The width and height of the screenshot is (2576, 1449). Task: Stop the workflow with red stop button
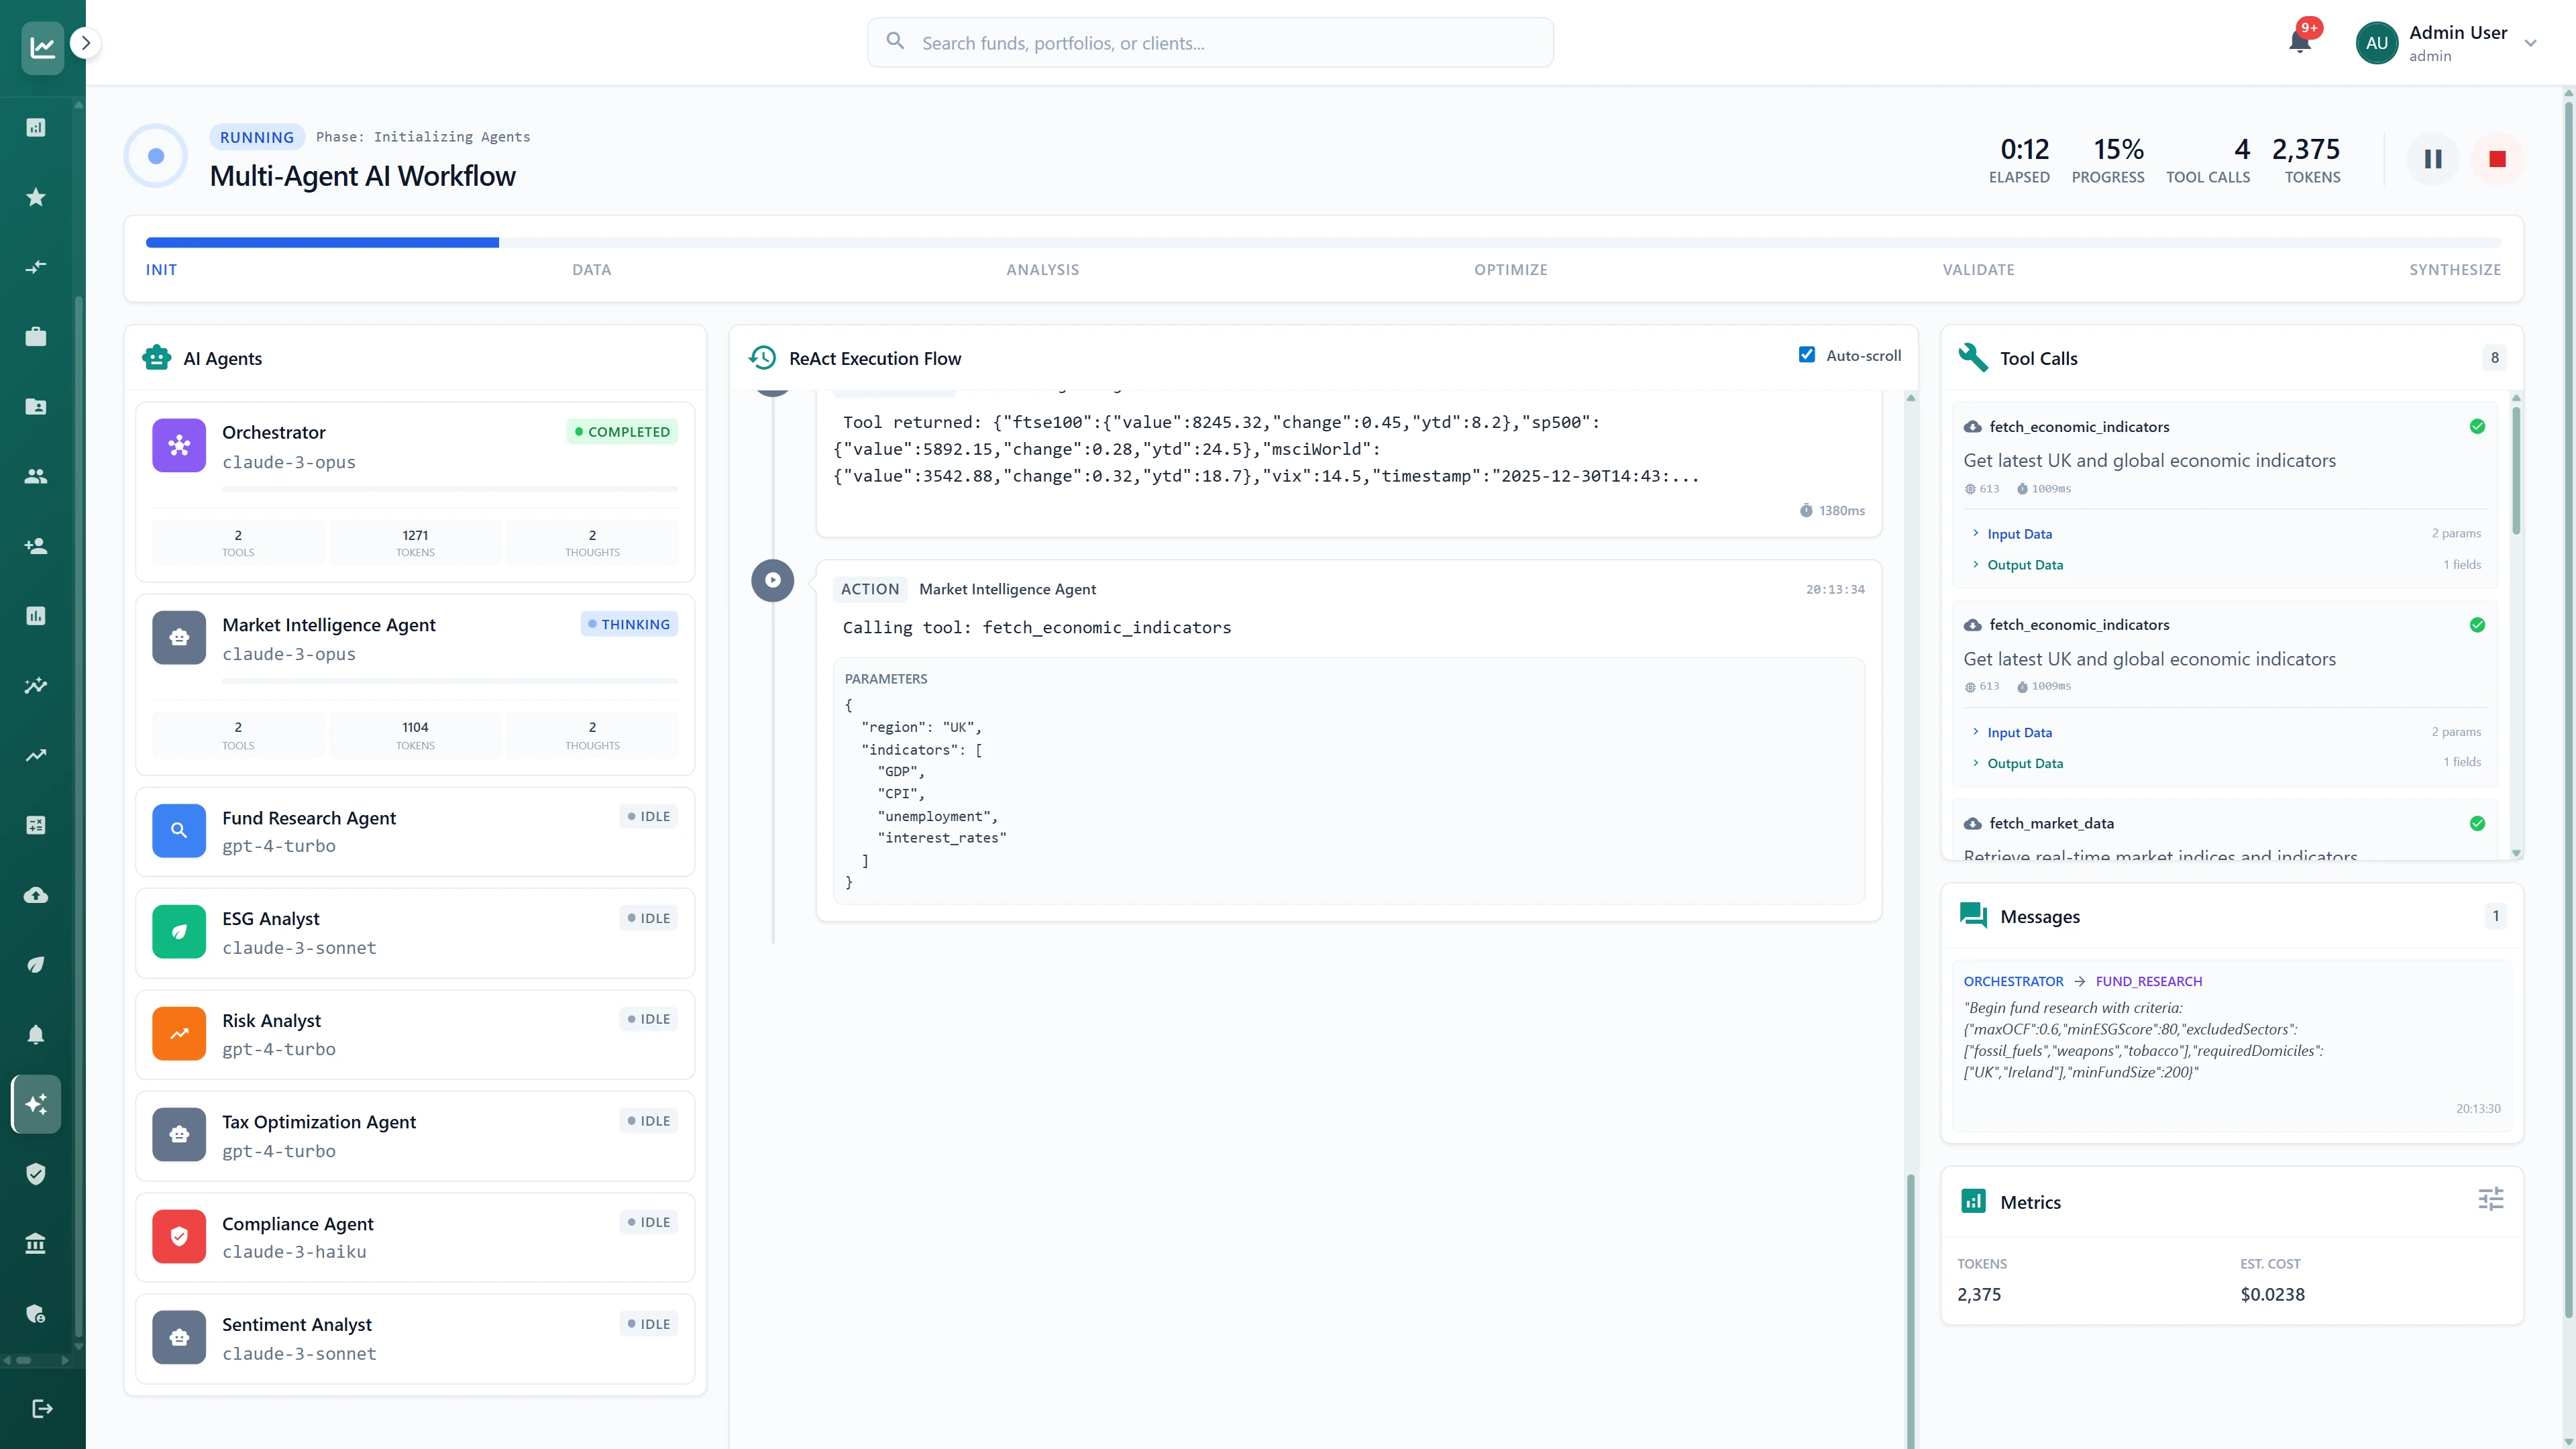click(2497, 159)
